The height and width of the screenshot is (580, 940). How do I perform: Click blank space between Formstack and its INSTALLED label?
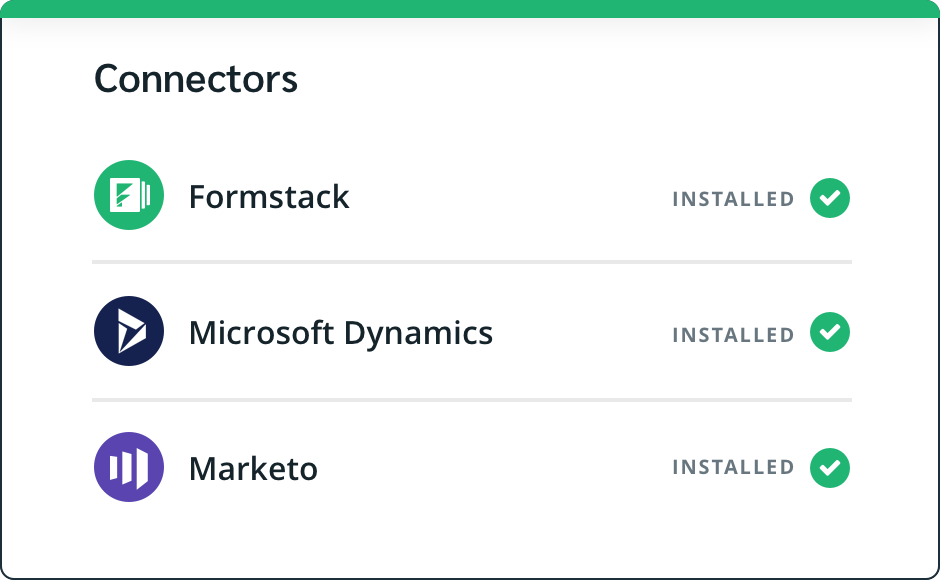coord(510,198)
